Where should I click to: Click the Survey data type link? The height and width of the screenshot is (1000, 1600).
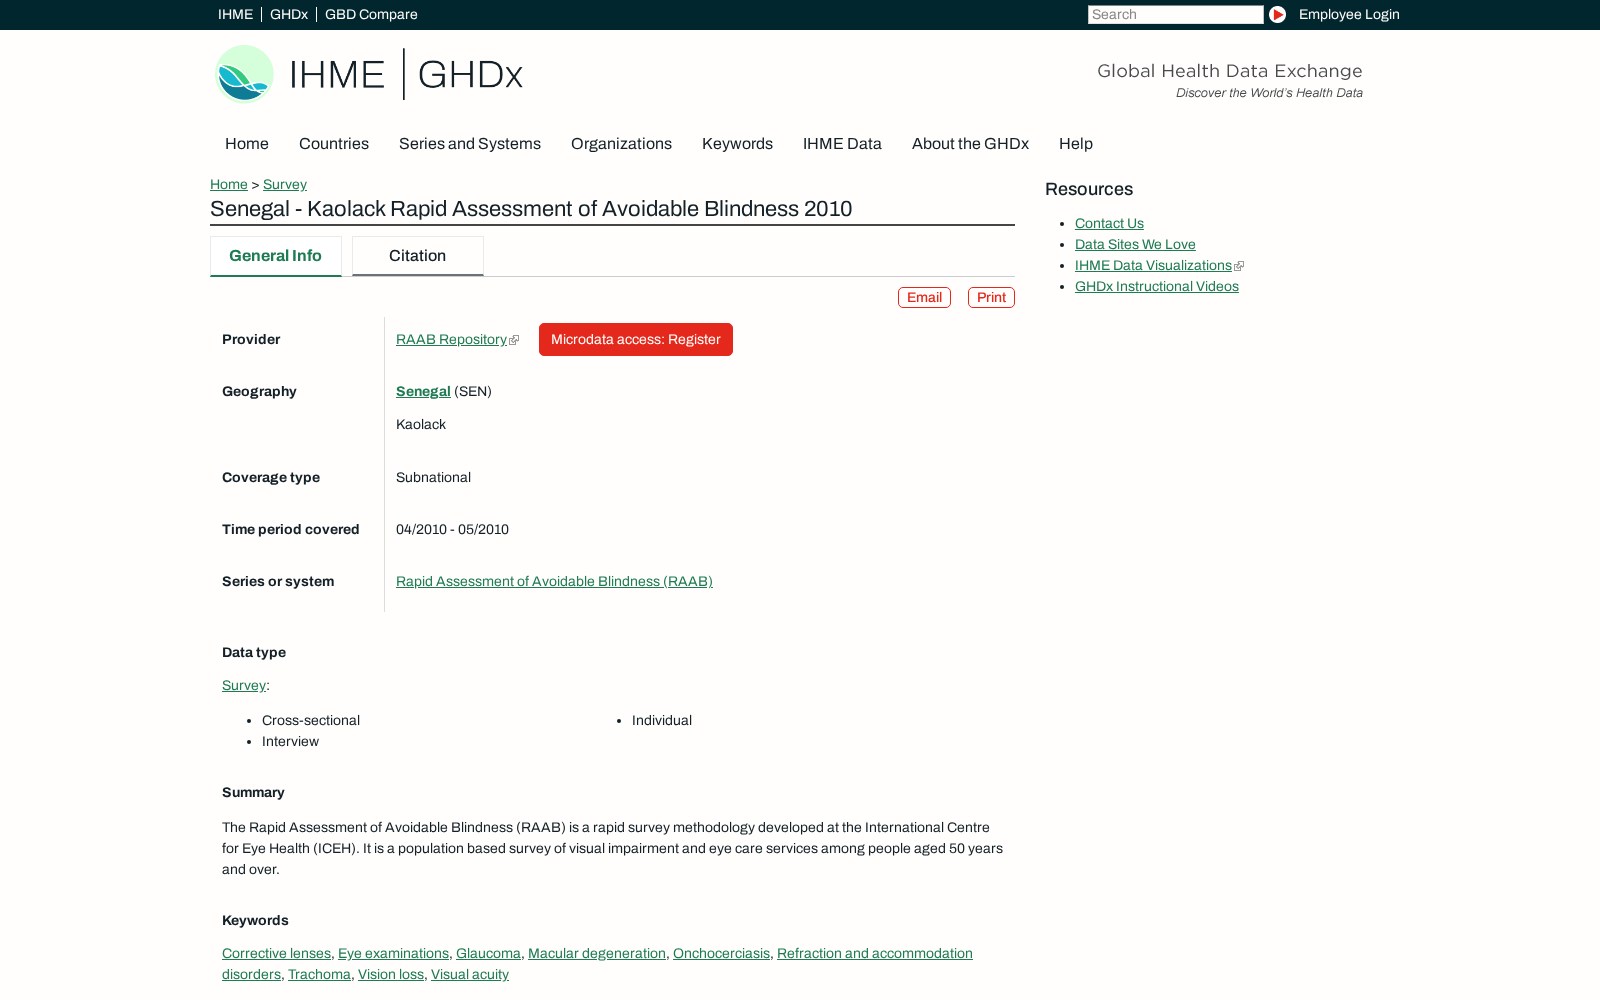(244, 686)
